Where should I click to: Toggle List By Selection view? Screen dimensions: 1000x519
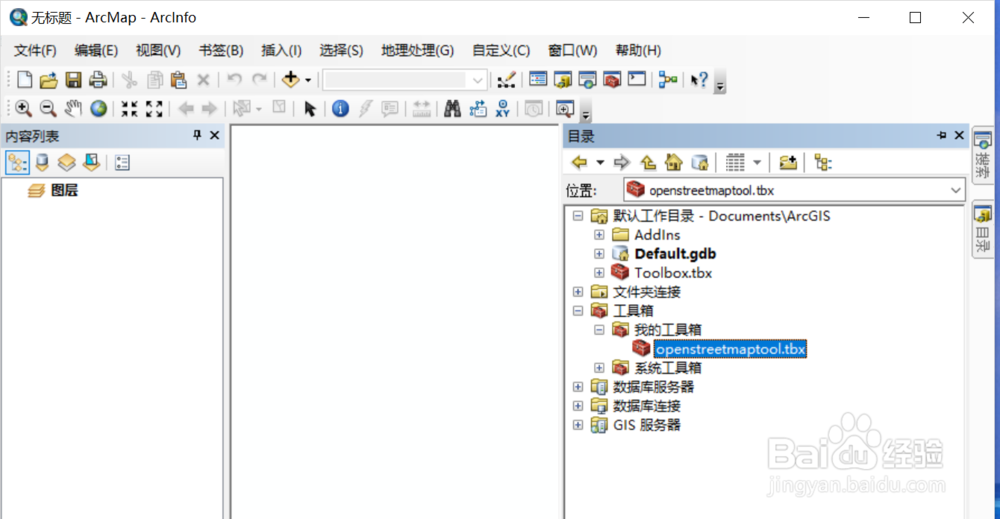click(91, 163)
